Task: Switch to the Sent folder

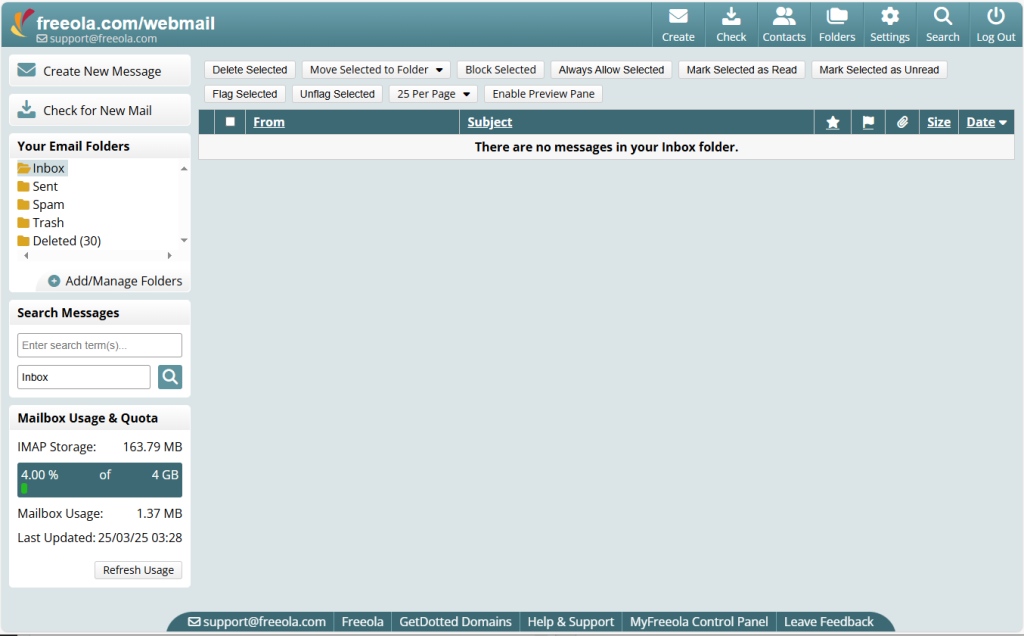Action: (x=44, y=186)
